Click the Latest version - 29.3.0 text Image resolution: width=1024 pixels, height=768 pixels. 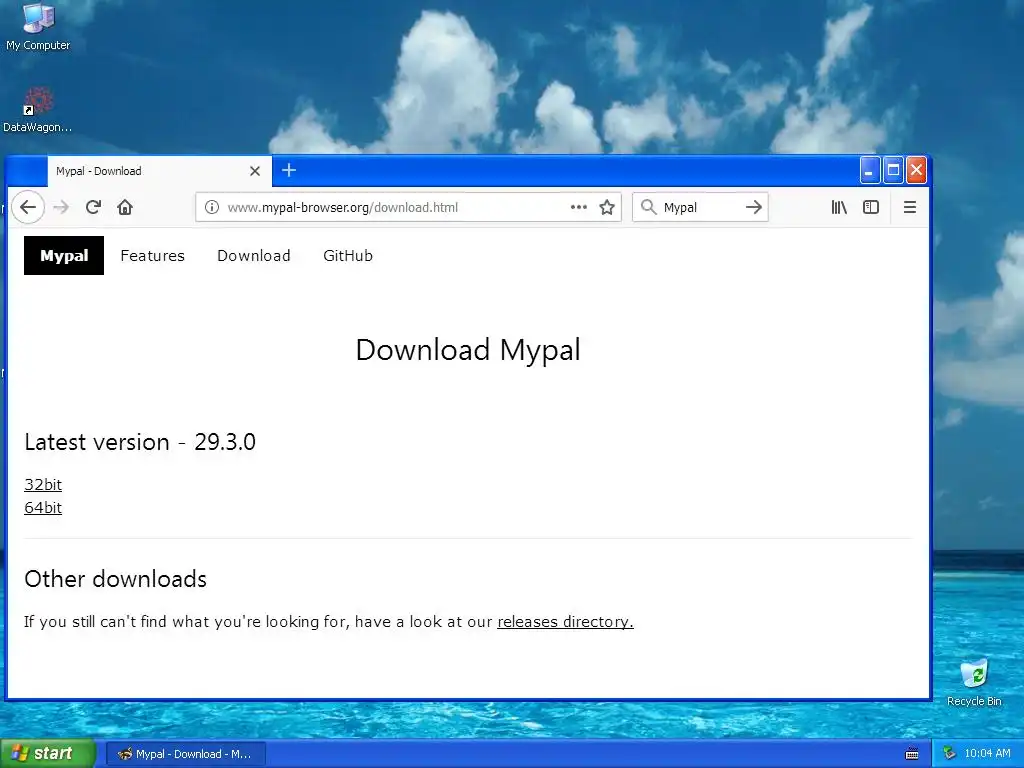tap(140, 442)
